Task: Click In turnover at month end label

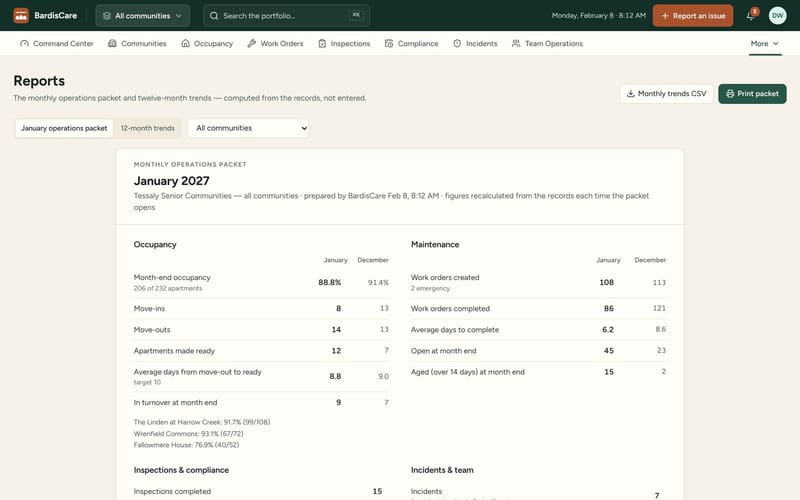Action: coord(175,403)
